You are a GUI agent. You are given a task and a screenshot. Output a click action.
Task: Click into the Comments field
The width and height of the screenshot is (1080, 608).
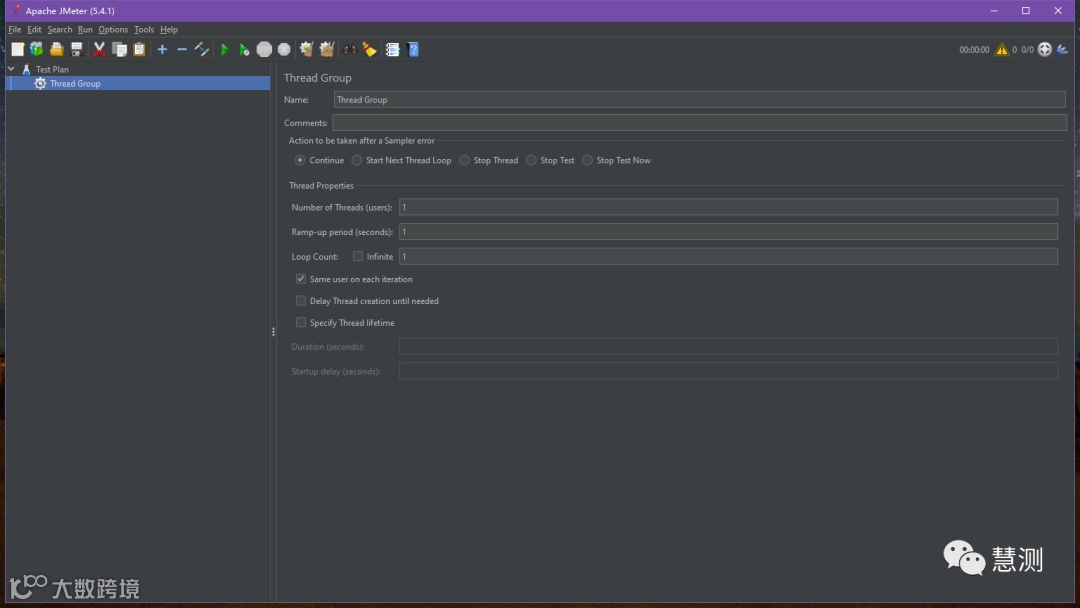tap(699, 123)
